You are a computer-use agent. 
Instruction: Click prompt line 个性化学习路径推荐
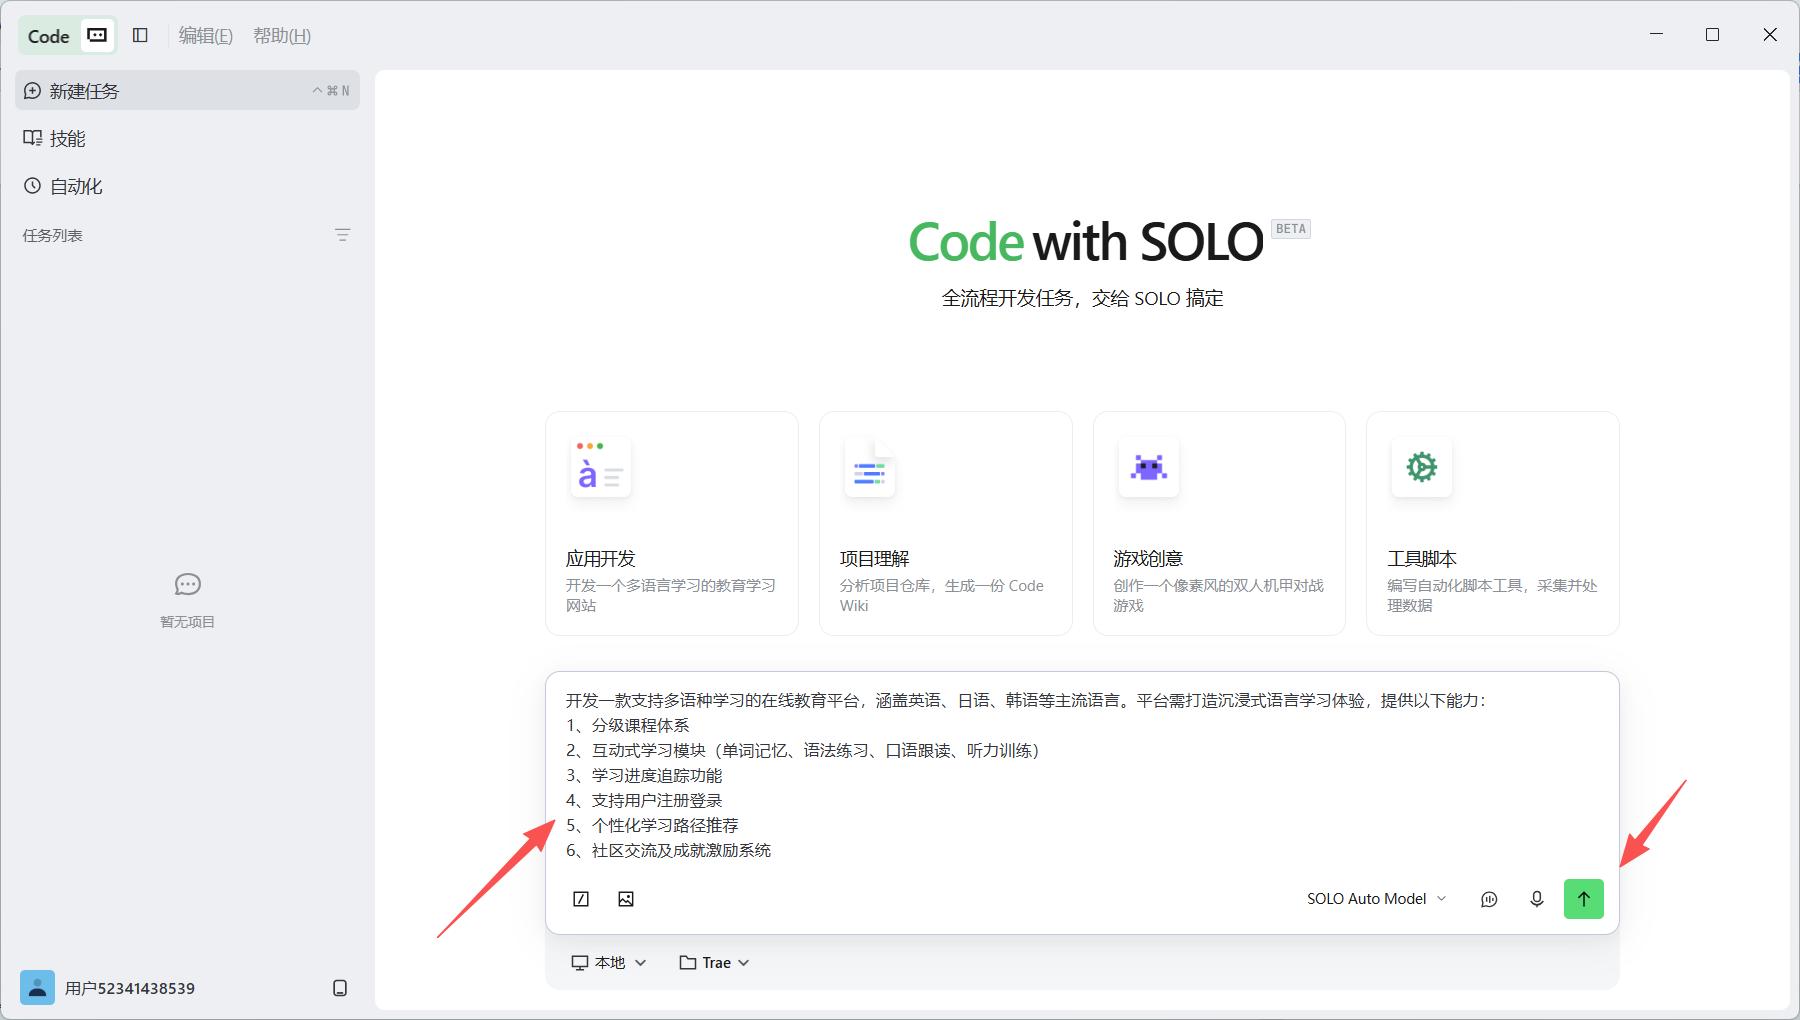tap(652, 825)
